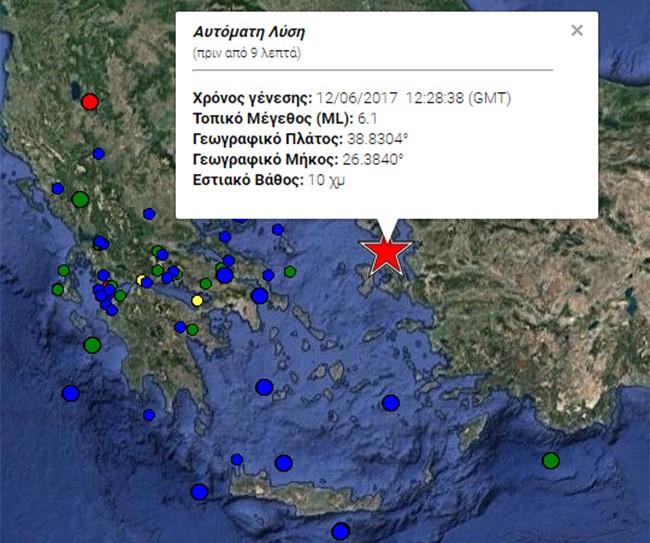Click the yellow marker in northeastern Peloponnese
Viewport: 650px width, 543px height.
(197, 301)
